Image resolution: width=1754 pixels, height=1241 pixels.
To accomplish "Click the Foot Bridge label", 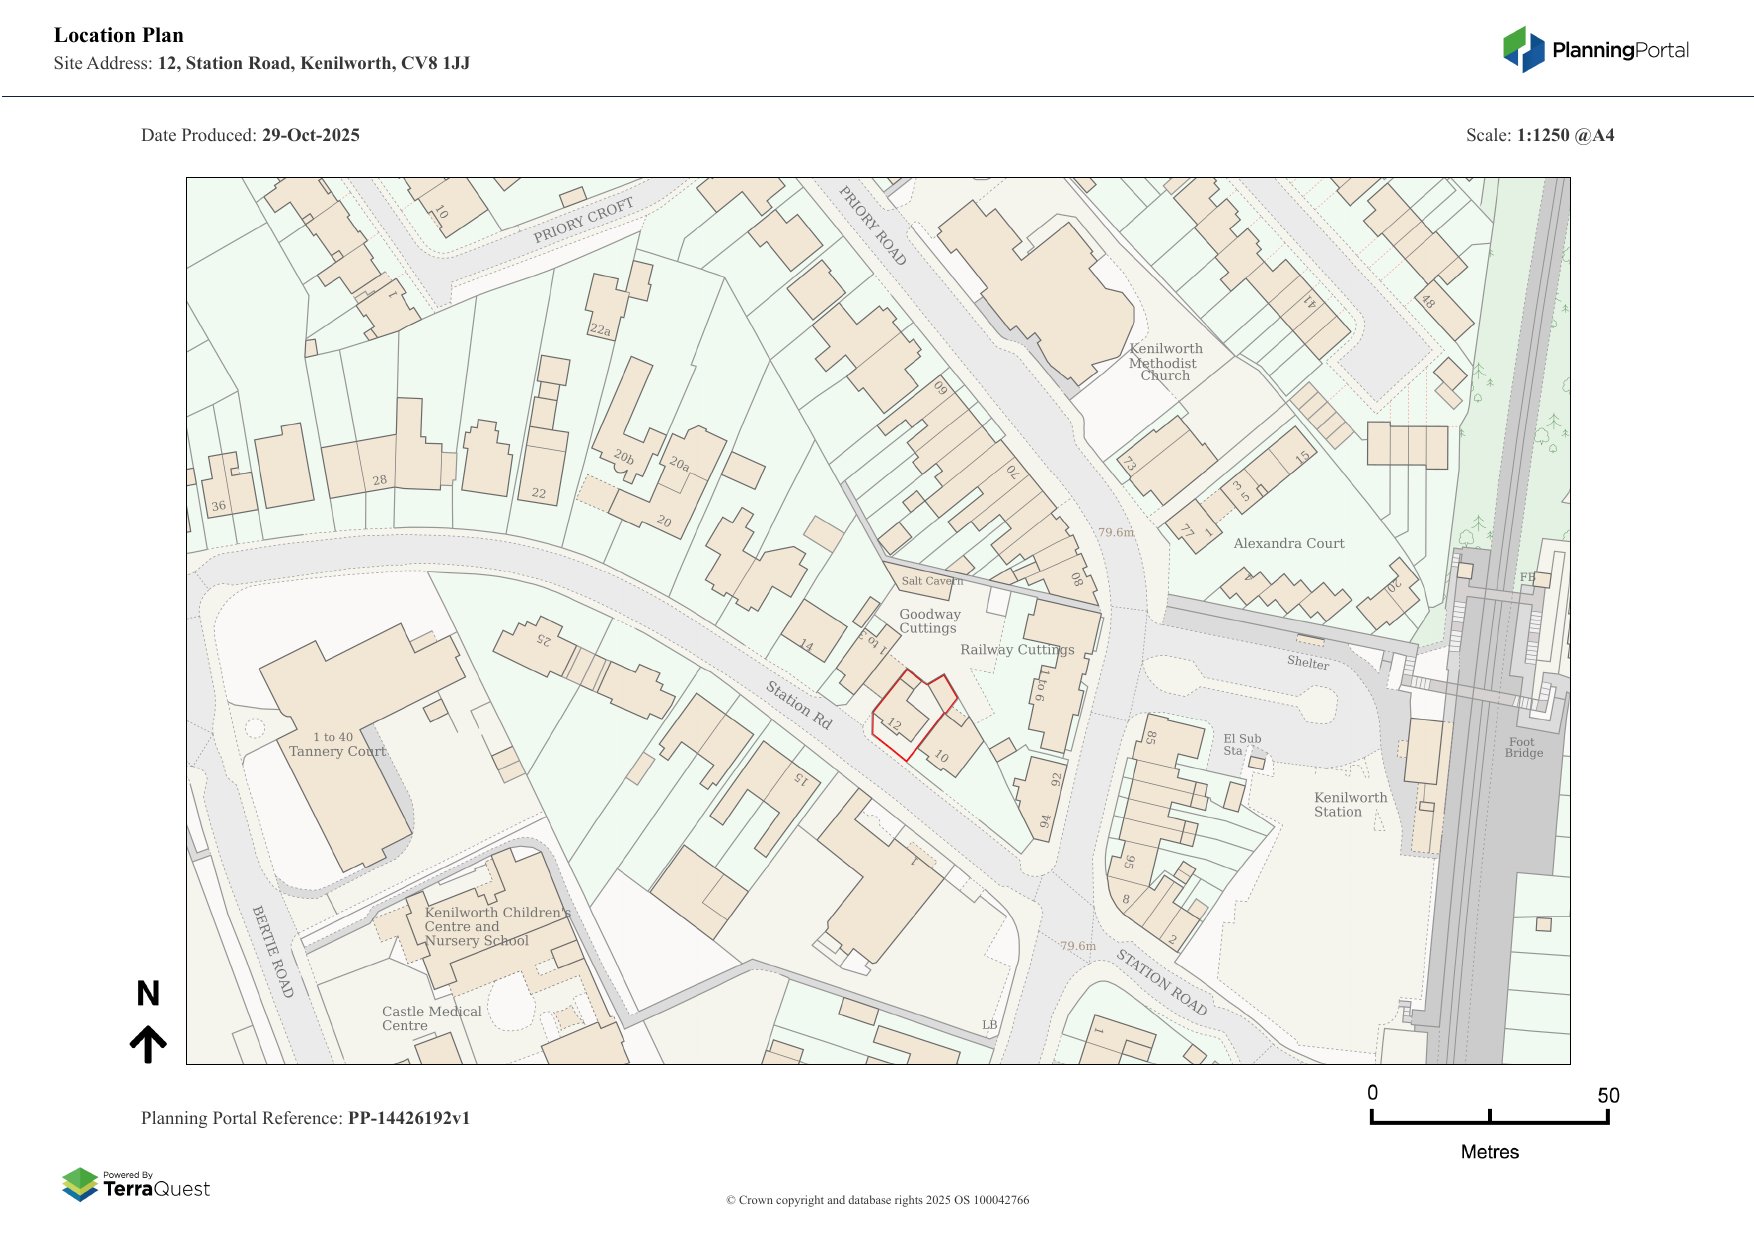I will tap(1523, 748).
